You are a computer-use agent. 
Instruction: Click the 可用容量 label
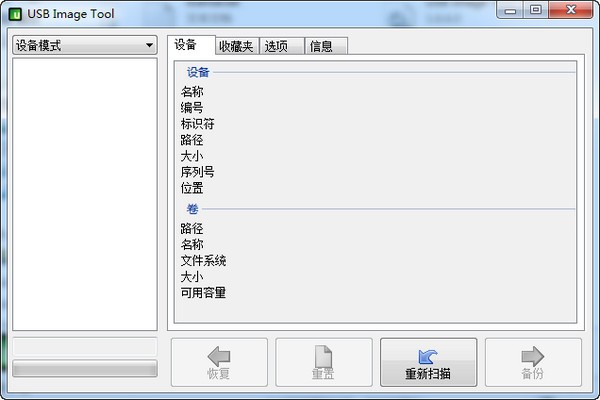tap(203, 293)
